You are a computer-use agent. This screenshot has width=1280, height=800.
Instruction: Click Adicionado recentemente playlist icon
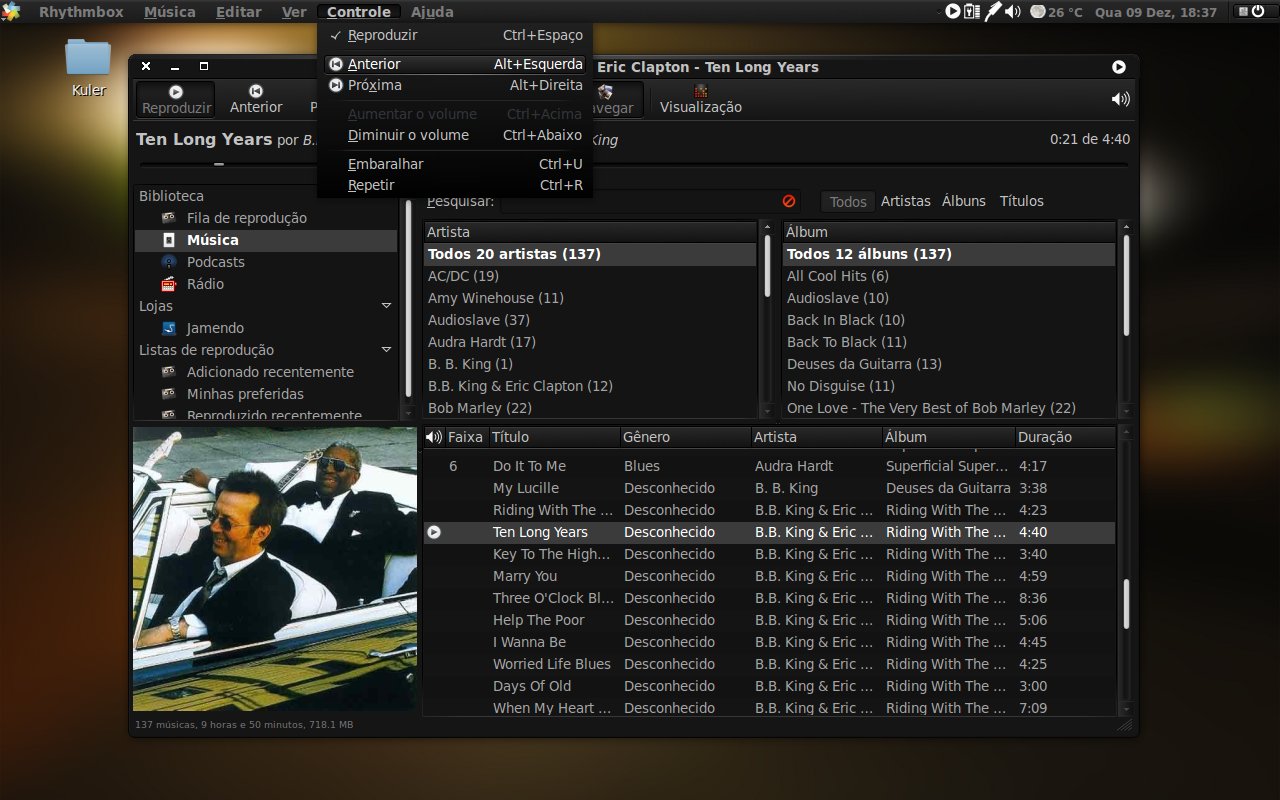point(169,372)
